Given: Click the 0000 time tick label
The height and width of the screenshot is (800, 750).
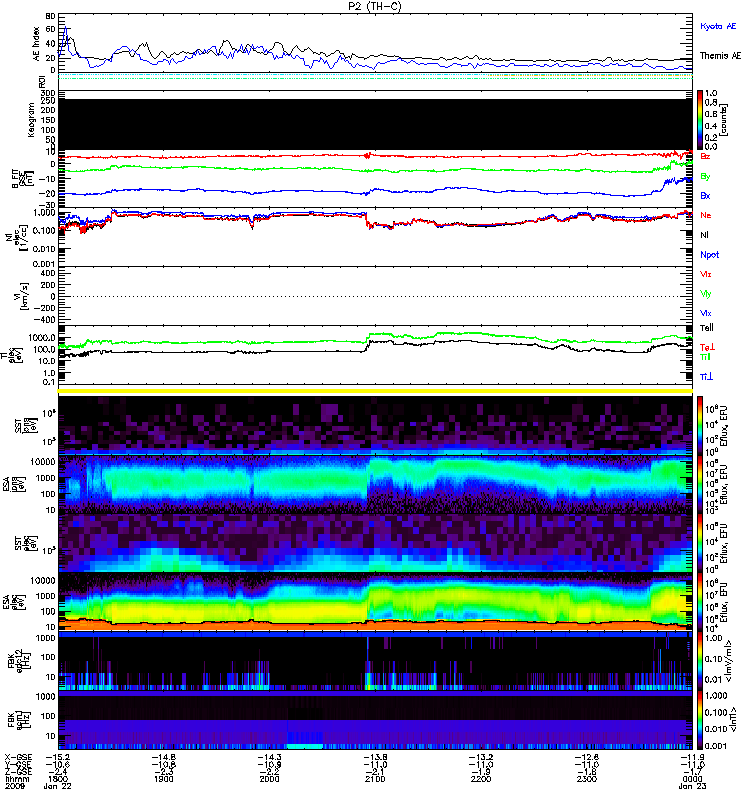Looking at the screenshot, I should [x=692, y=779].
